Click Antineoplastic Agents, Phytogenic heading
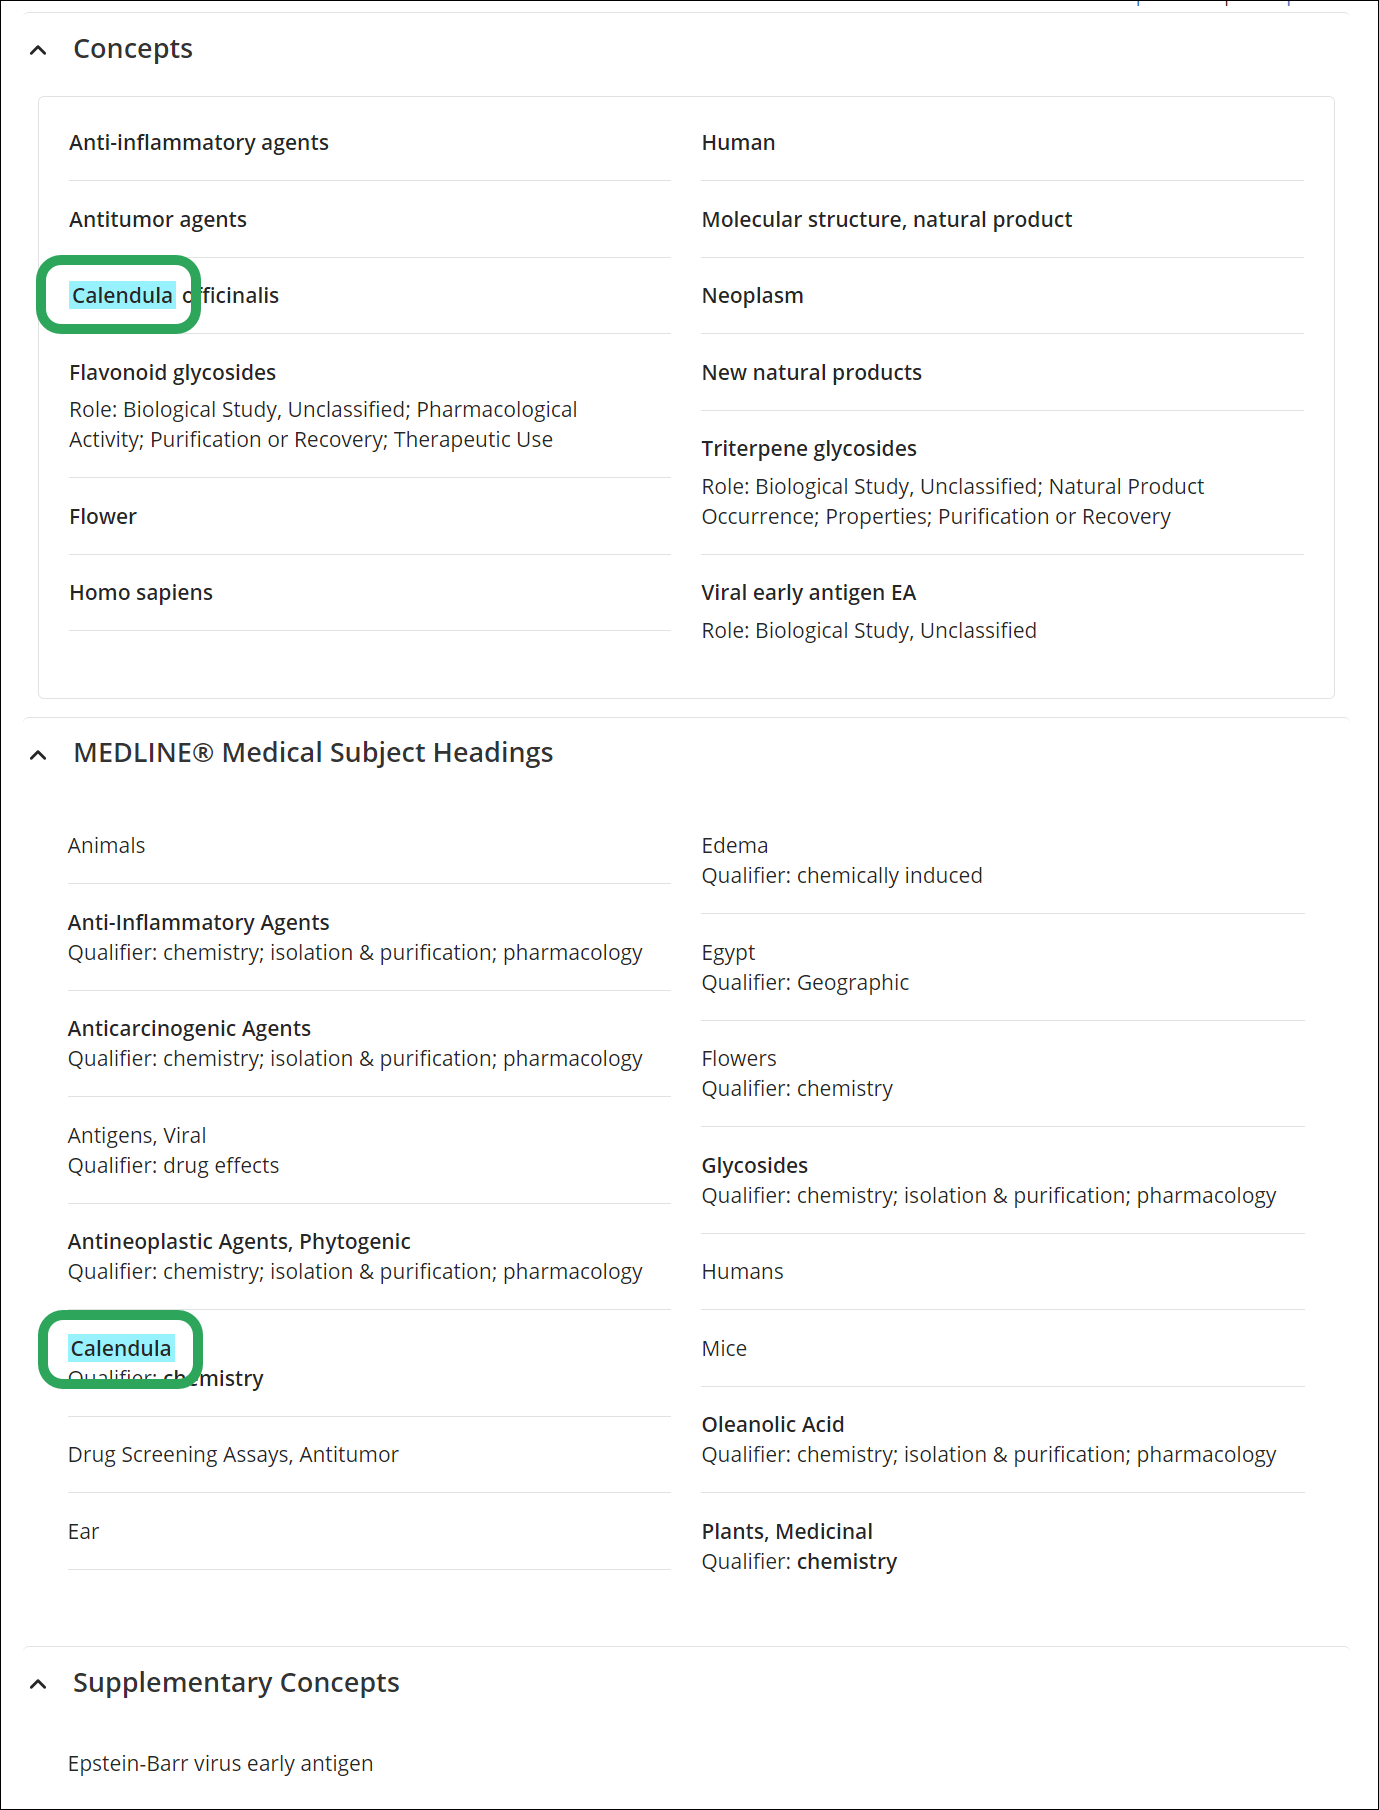Screen dimensions: 1379x1810 [239, 1241]
